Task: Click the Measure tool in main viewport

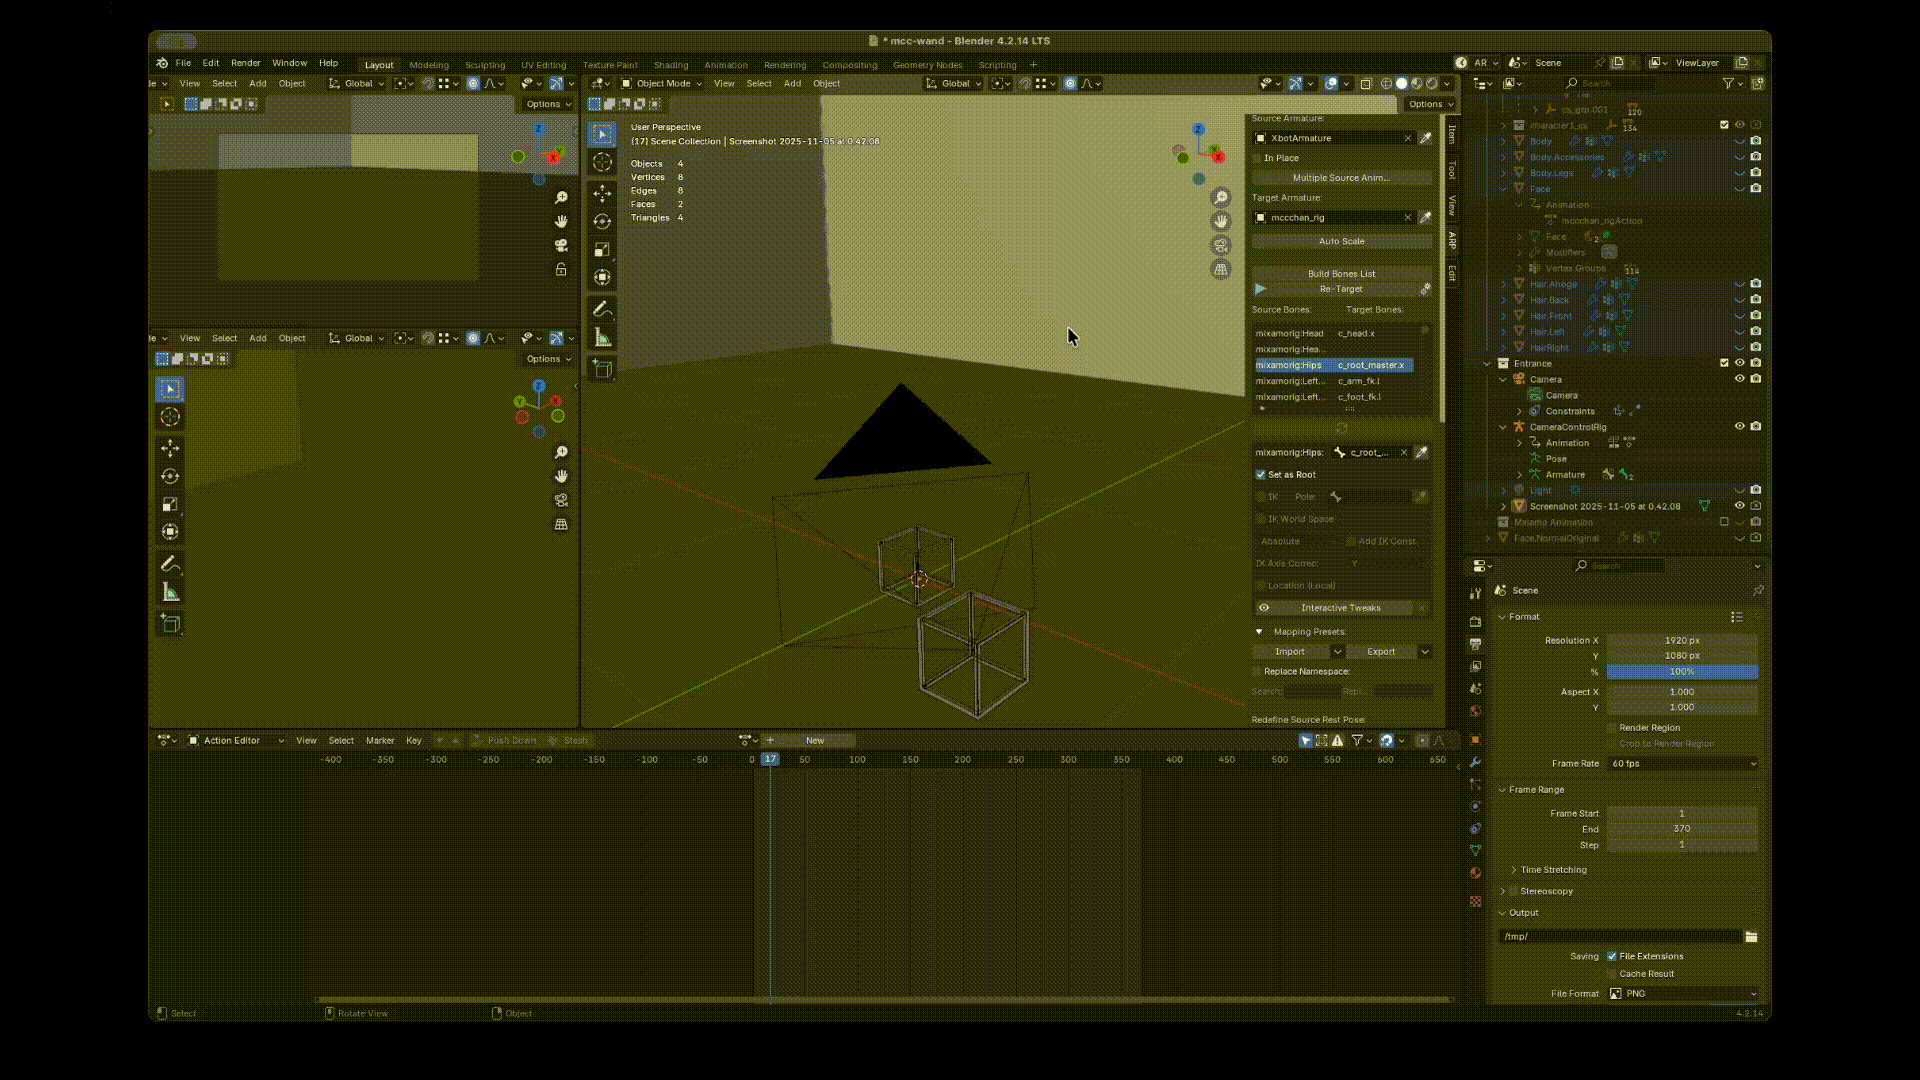Action: click(x=602, y=337)
